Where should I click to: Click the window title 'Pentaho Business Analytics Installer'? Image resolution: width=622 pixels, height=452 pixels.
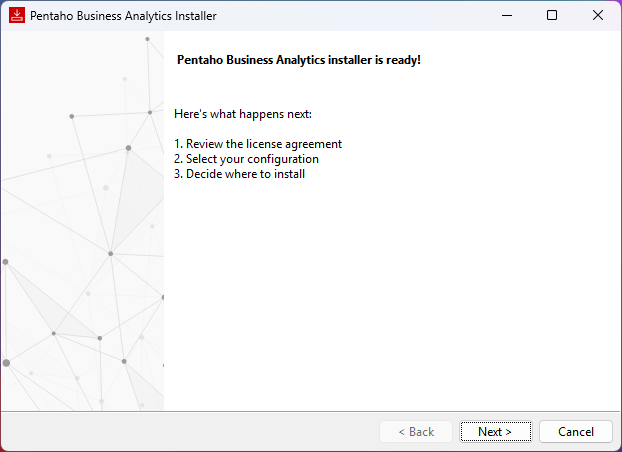coord(123,16)
